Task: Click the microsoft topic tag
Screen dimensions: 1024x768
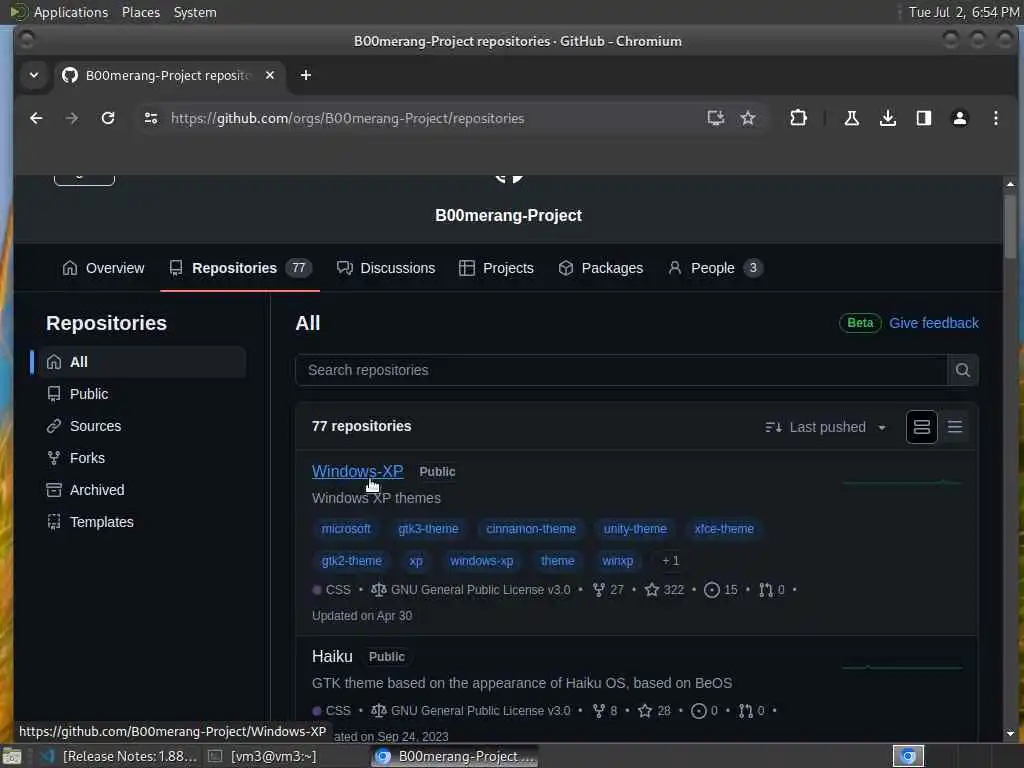Action: (346, 529)
